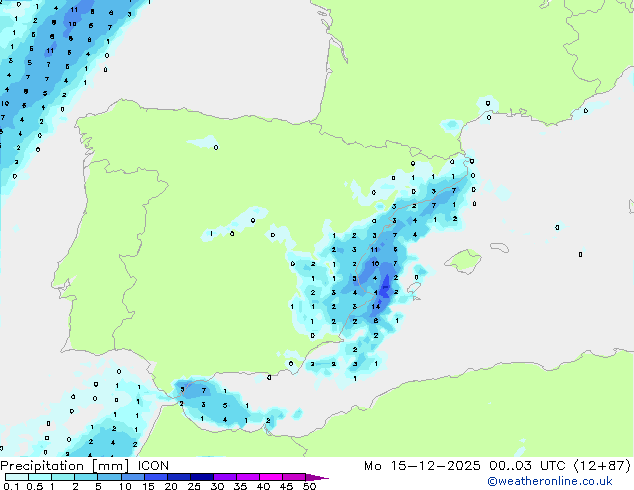
Task: Click the "45" legend scale label
Action: coord(286,486)
